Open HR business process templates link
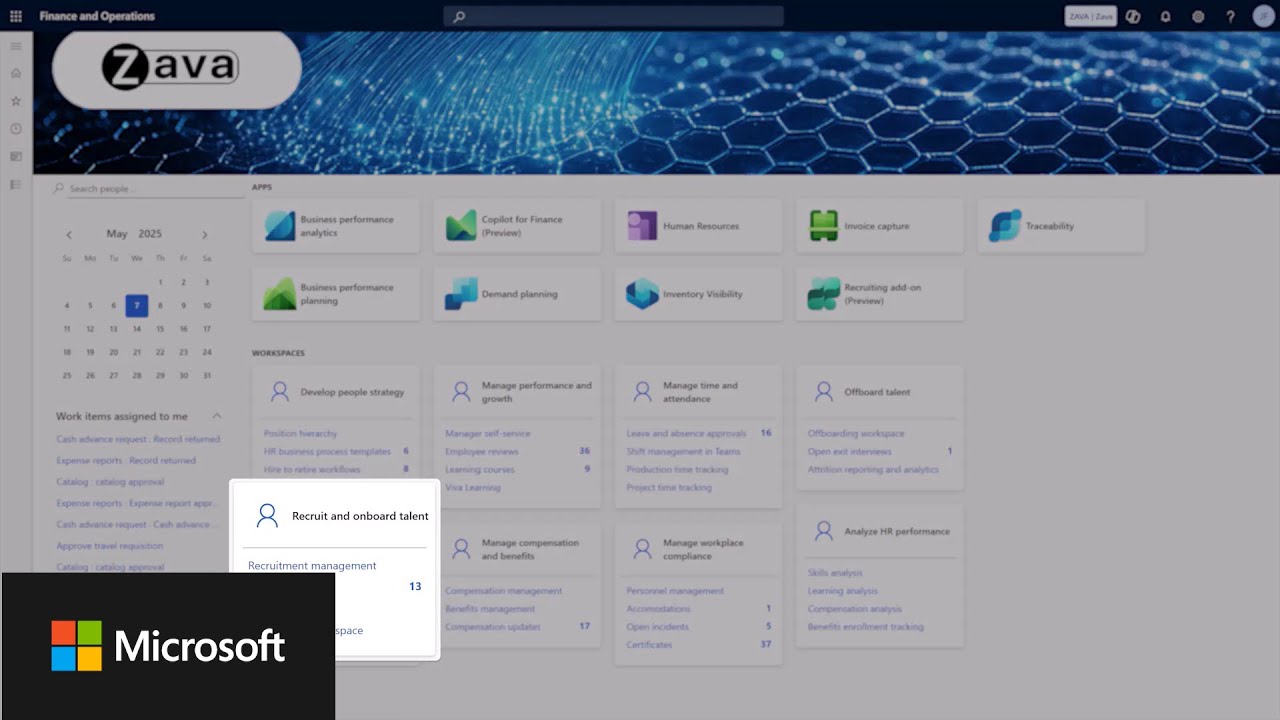The image size is (1280, 720). [327, 452]
